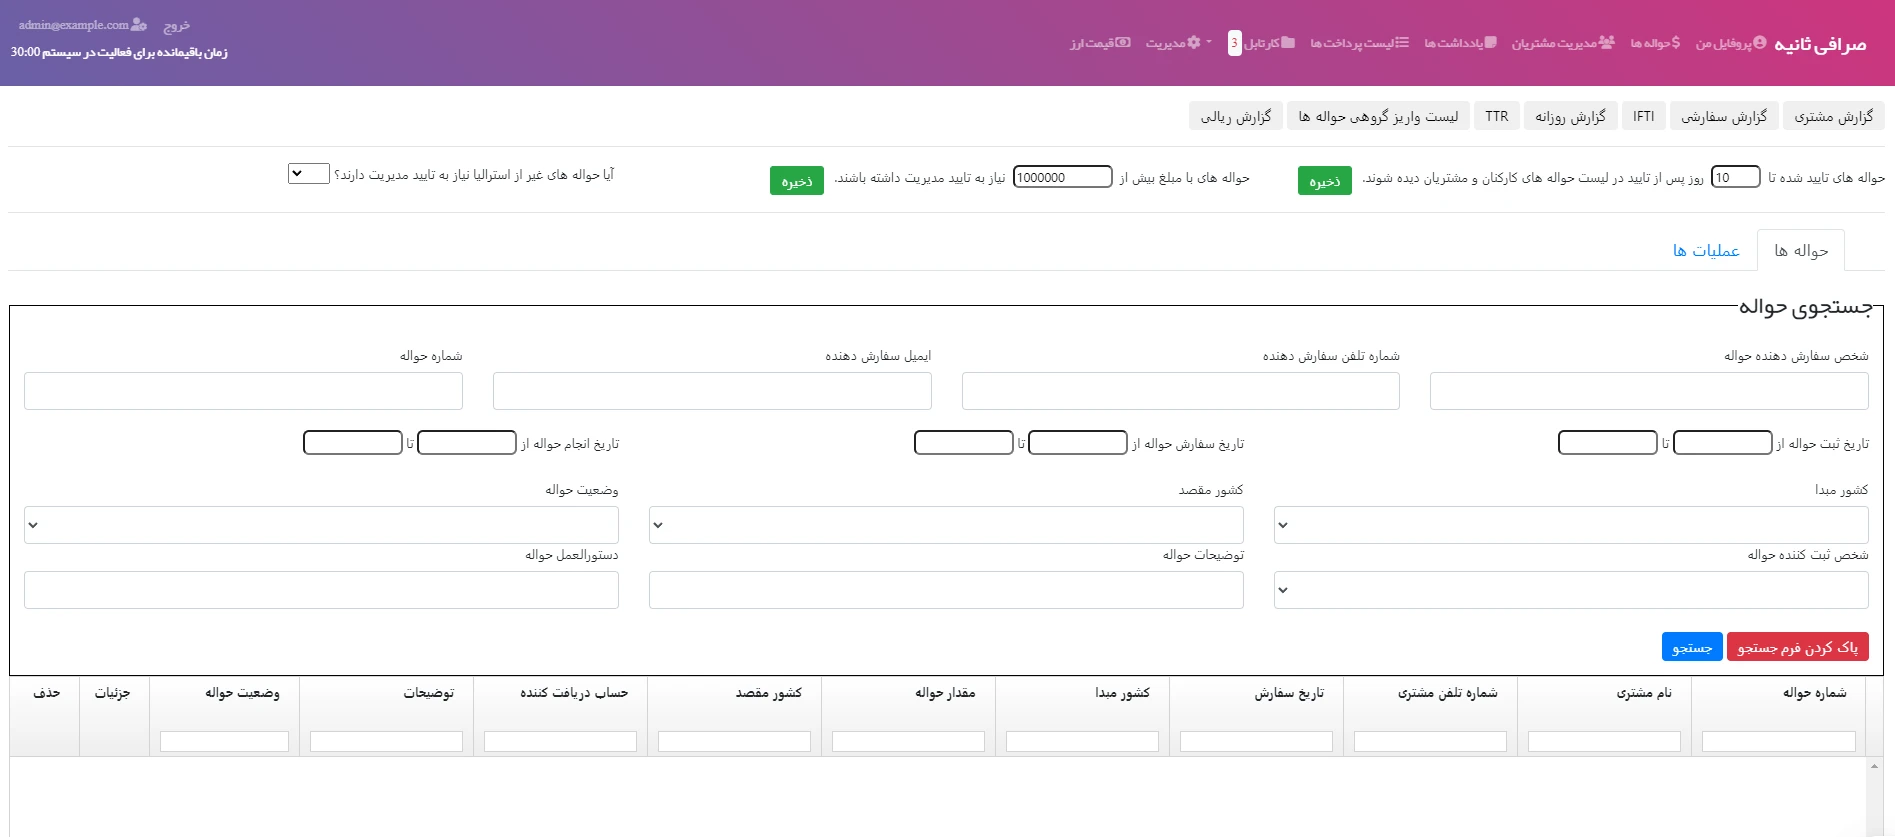Click the dollar sign icon for حواله ها
The image size is (1895, 837).
pyautogui.click(x=1675, y=43)
